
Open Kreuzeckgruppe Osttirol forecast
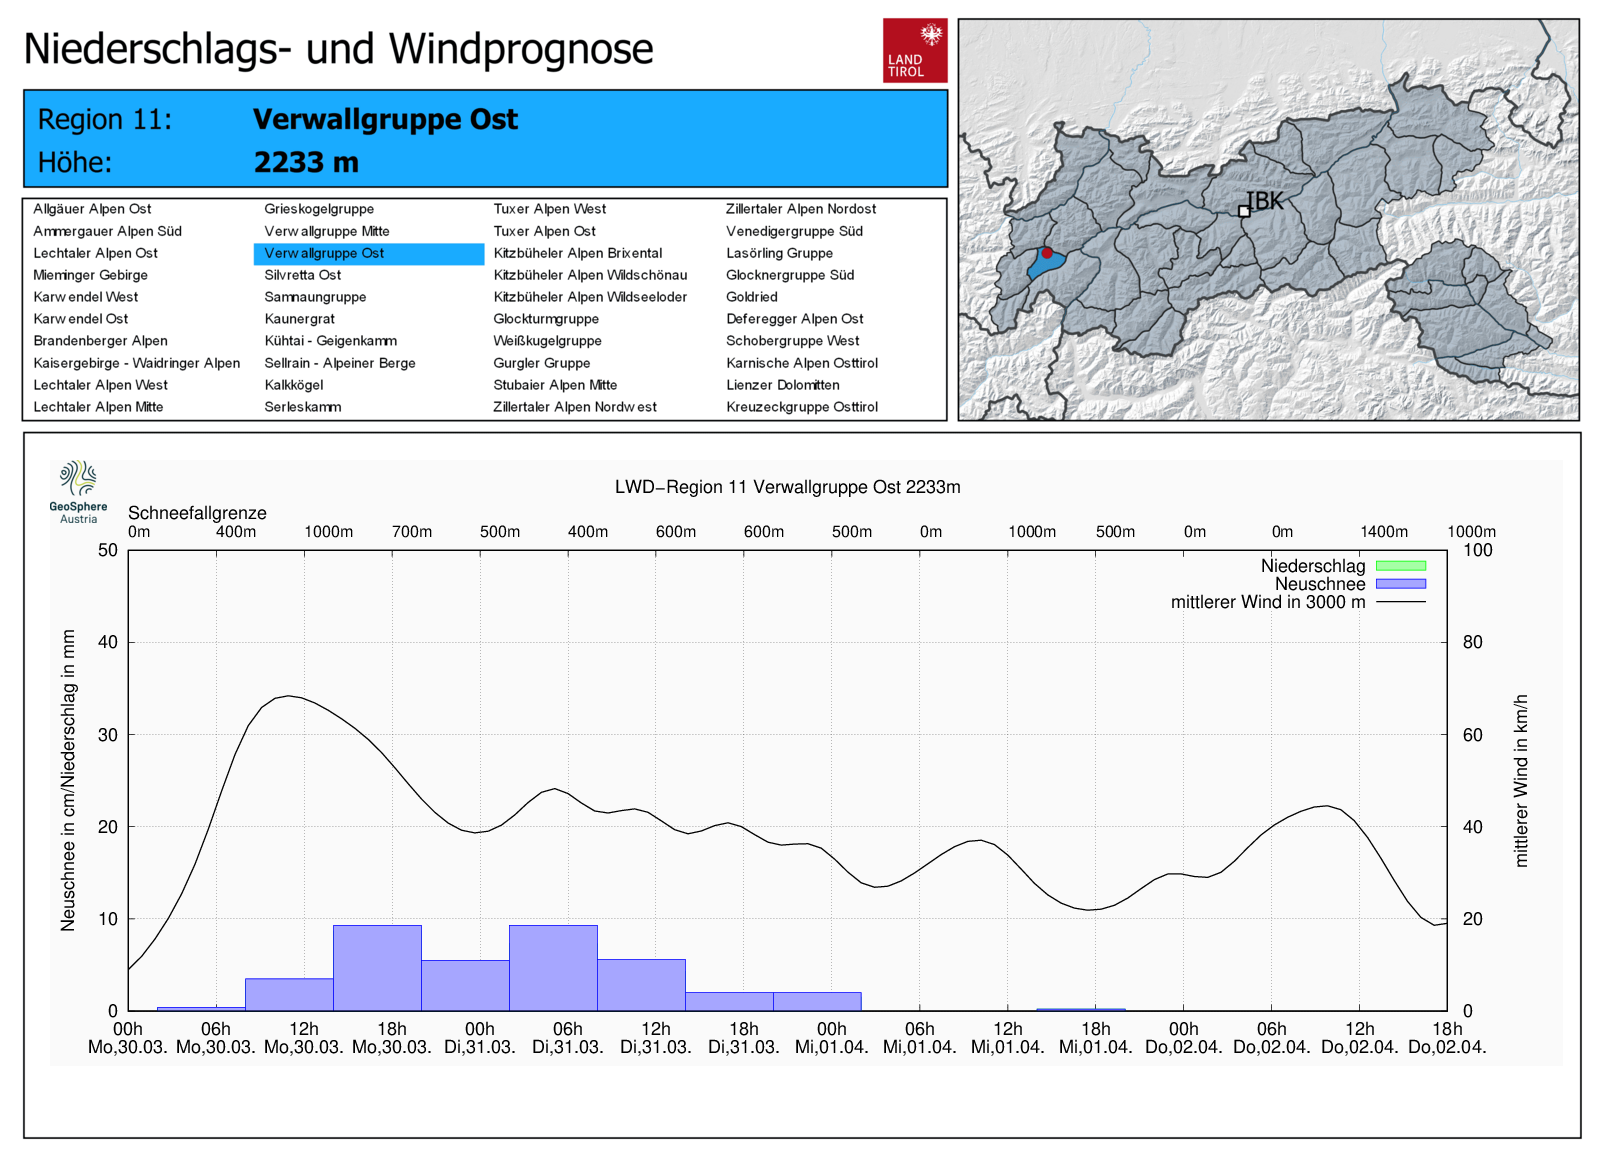(801, 407)
